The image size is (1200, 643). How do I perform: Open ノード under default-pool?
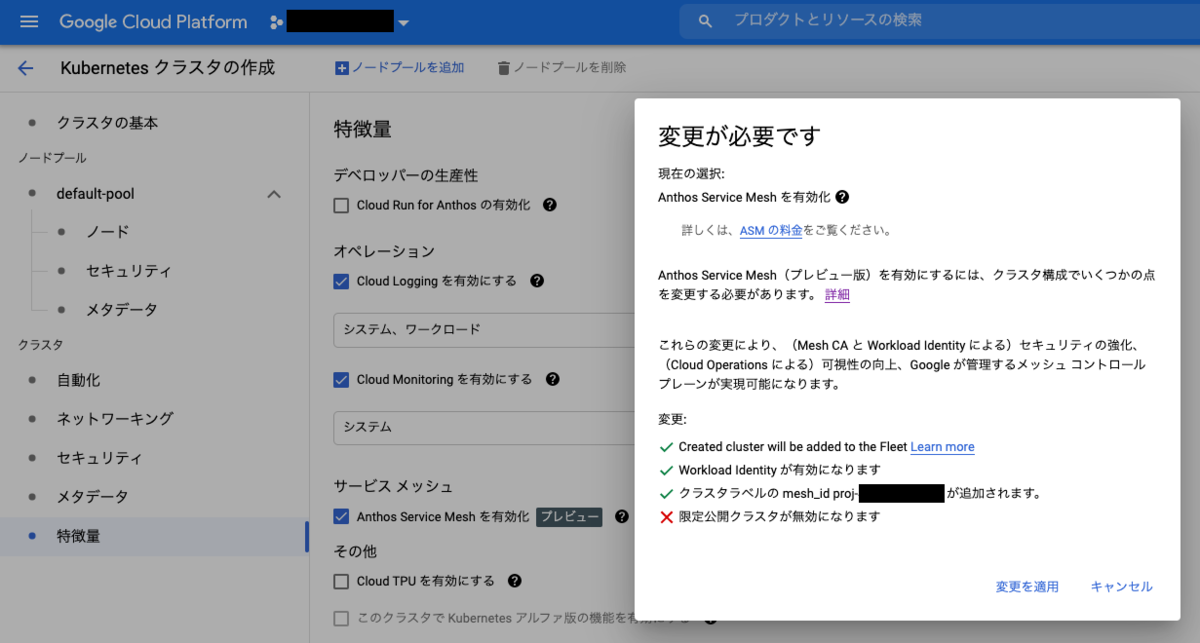point(107,232)
